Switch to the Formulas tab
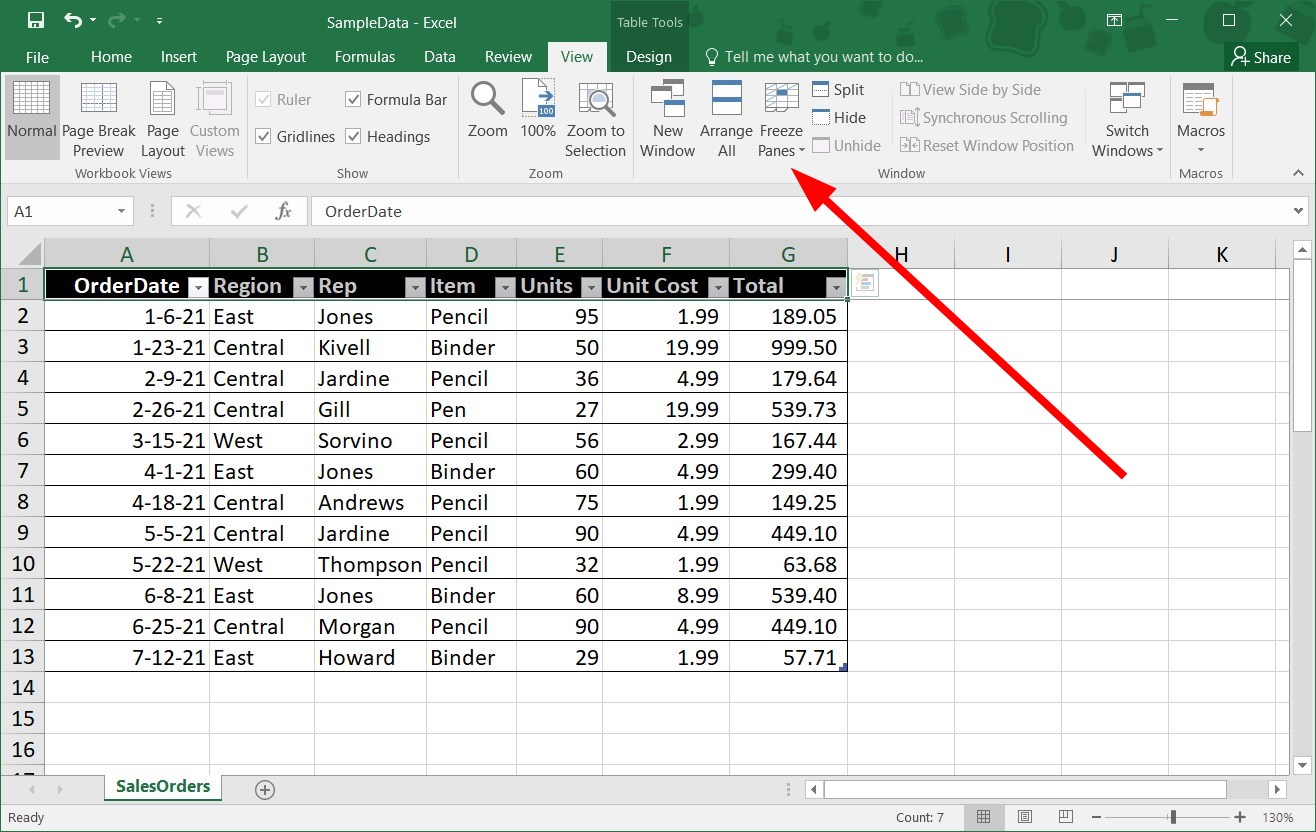Image resolution: width=1316 pixels, height=832 pixels. tap(365, 57)
